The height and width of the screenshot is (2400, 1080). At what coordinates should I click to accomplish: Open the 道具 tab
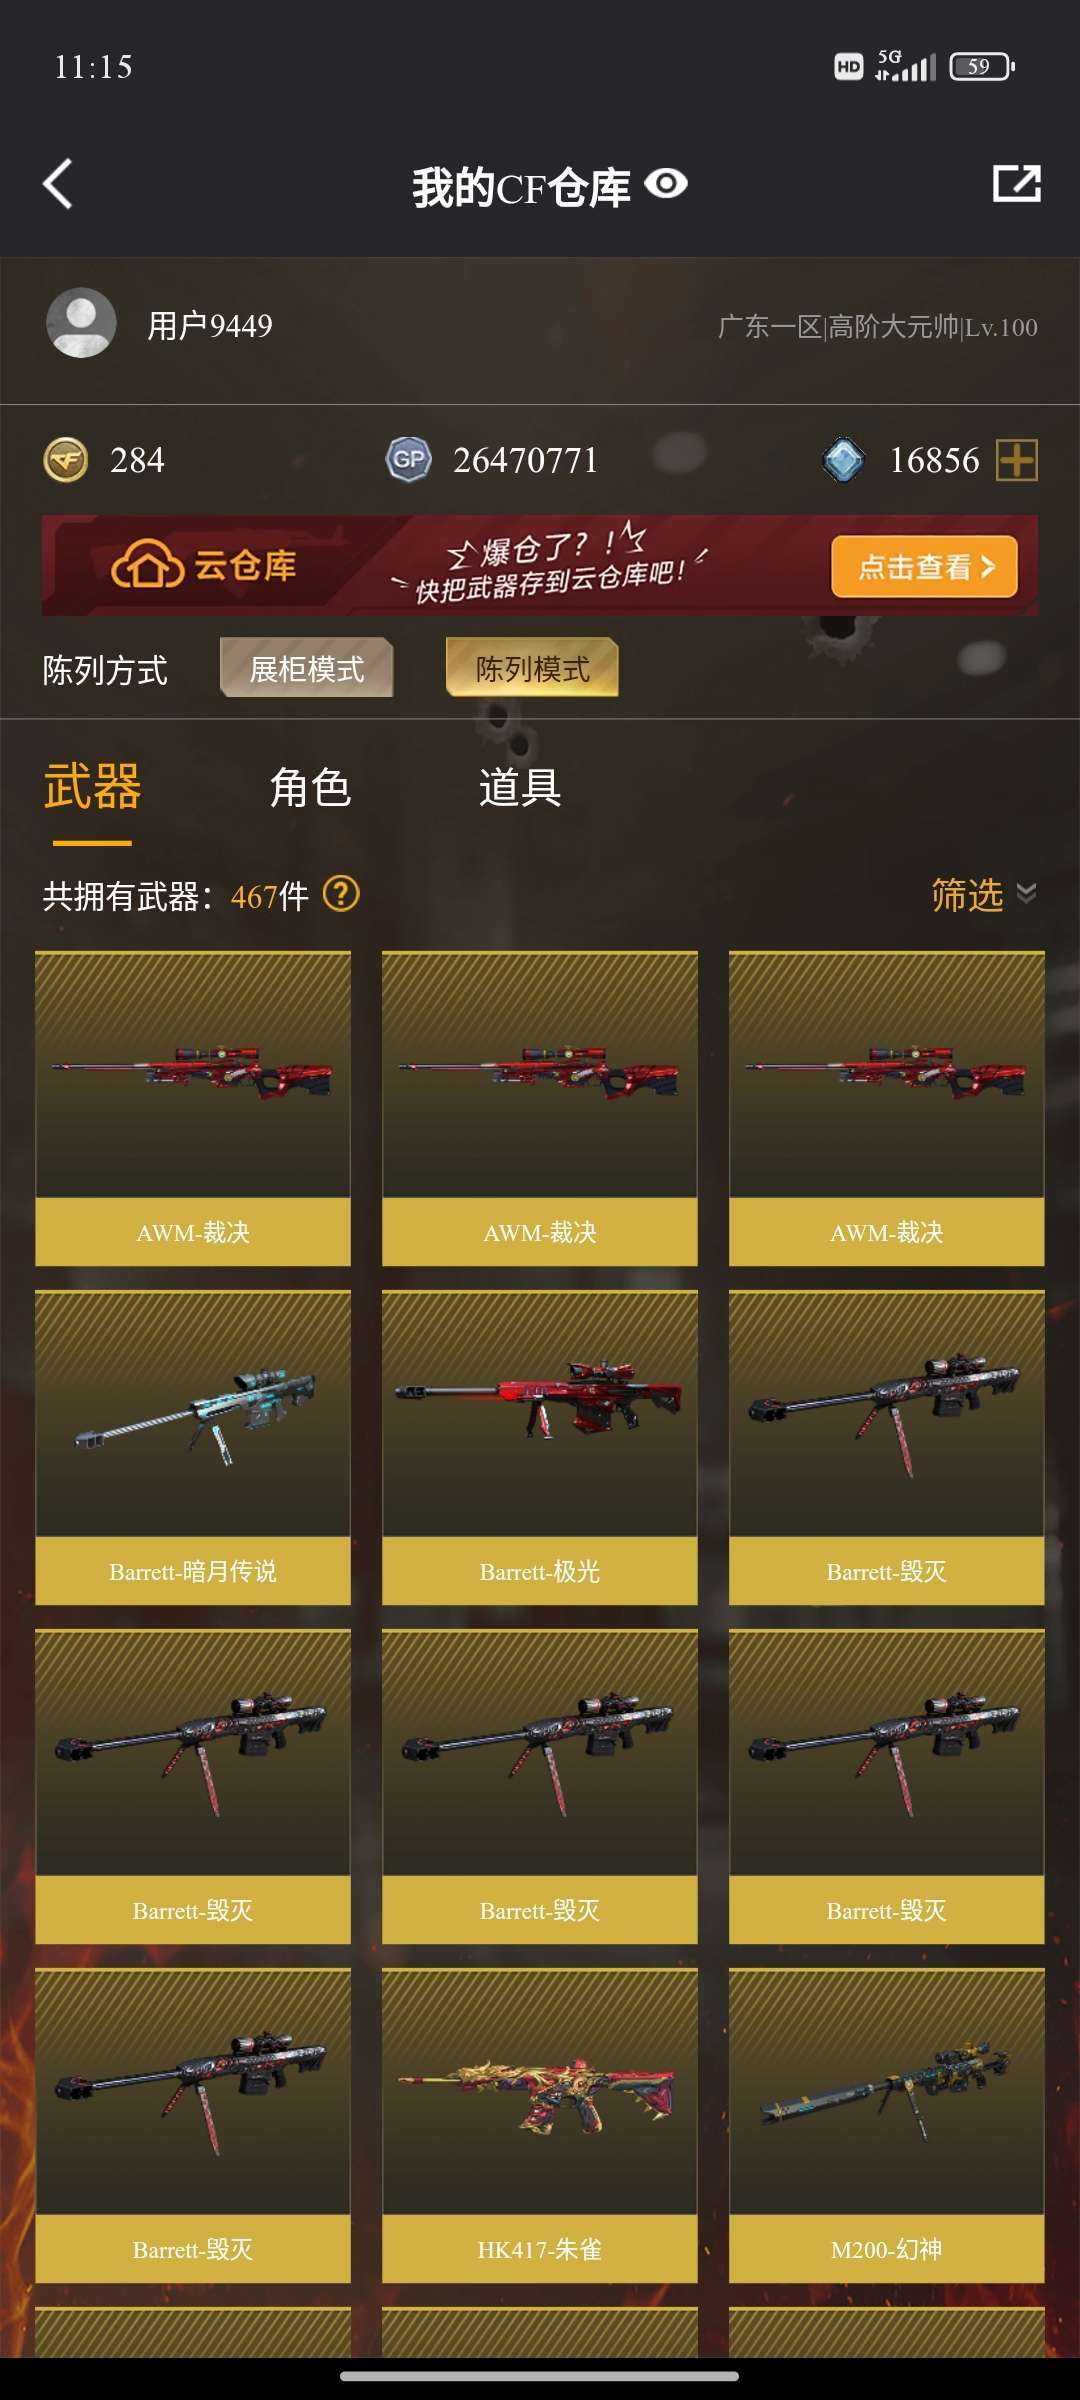pyautogui.click(x=520, y=788)
